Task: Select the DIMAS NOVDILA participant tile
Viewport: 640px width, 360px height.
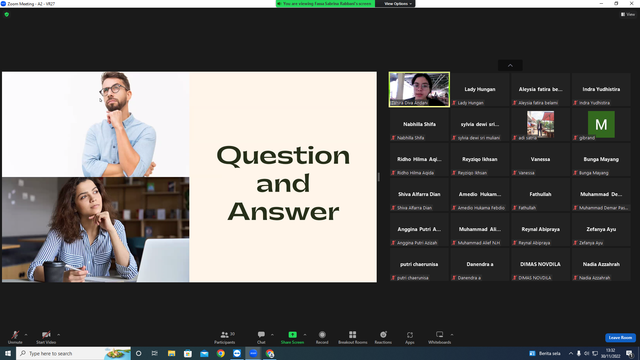Action: click(x=540, y=264)
